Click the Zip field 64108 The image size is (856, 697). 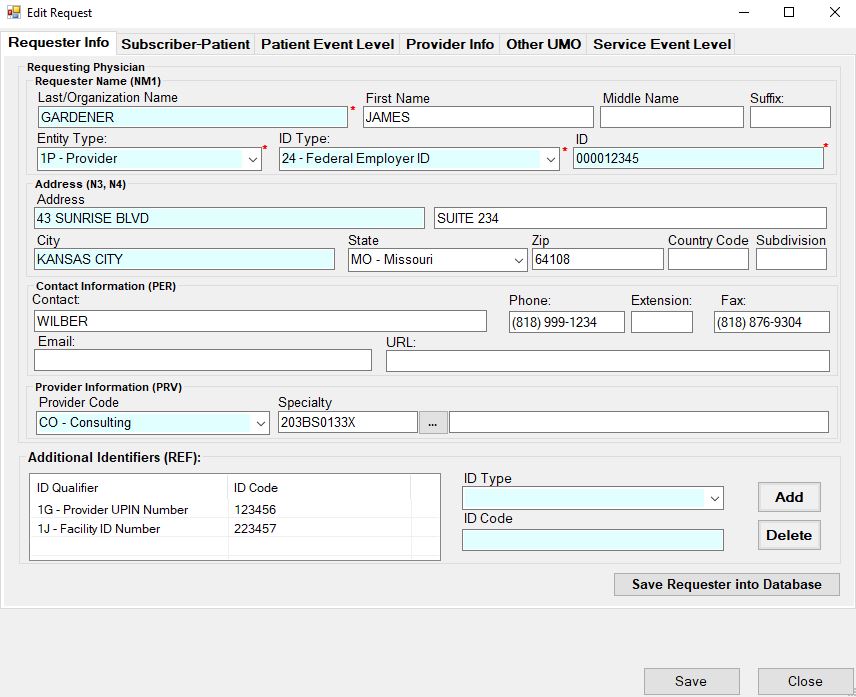tap(598, 259)
